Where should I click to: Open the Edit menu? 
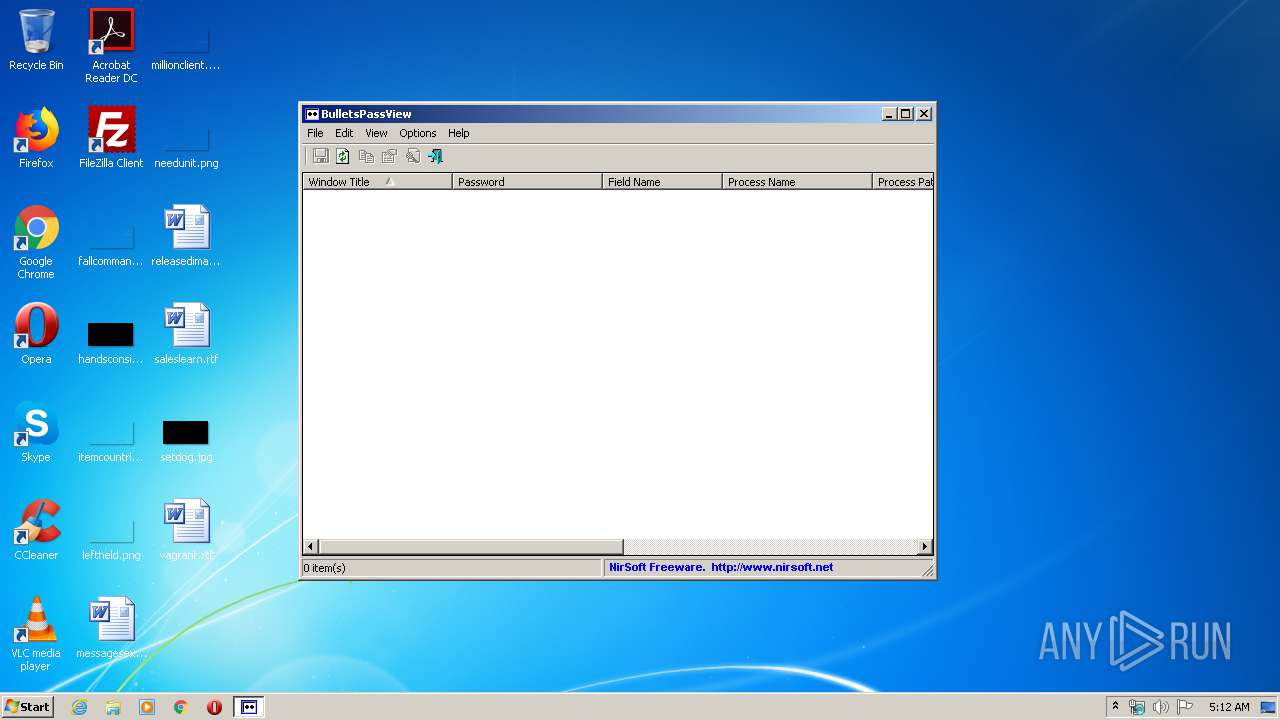344,133
